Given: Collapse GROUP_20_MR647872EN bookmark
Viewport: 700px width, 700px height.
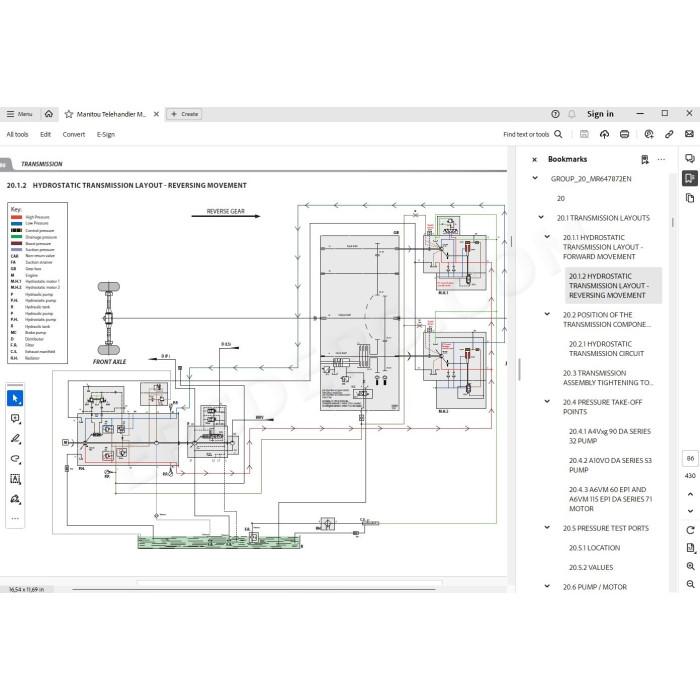Looking at the screenshot, I should 535,178.
